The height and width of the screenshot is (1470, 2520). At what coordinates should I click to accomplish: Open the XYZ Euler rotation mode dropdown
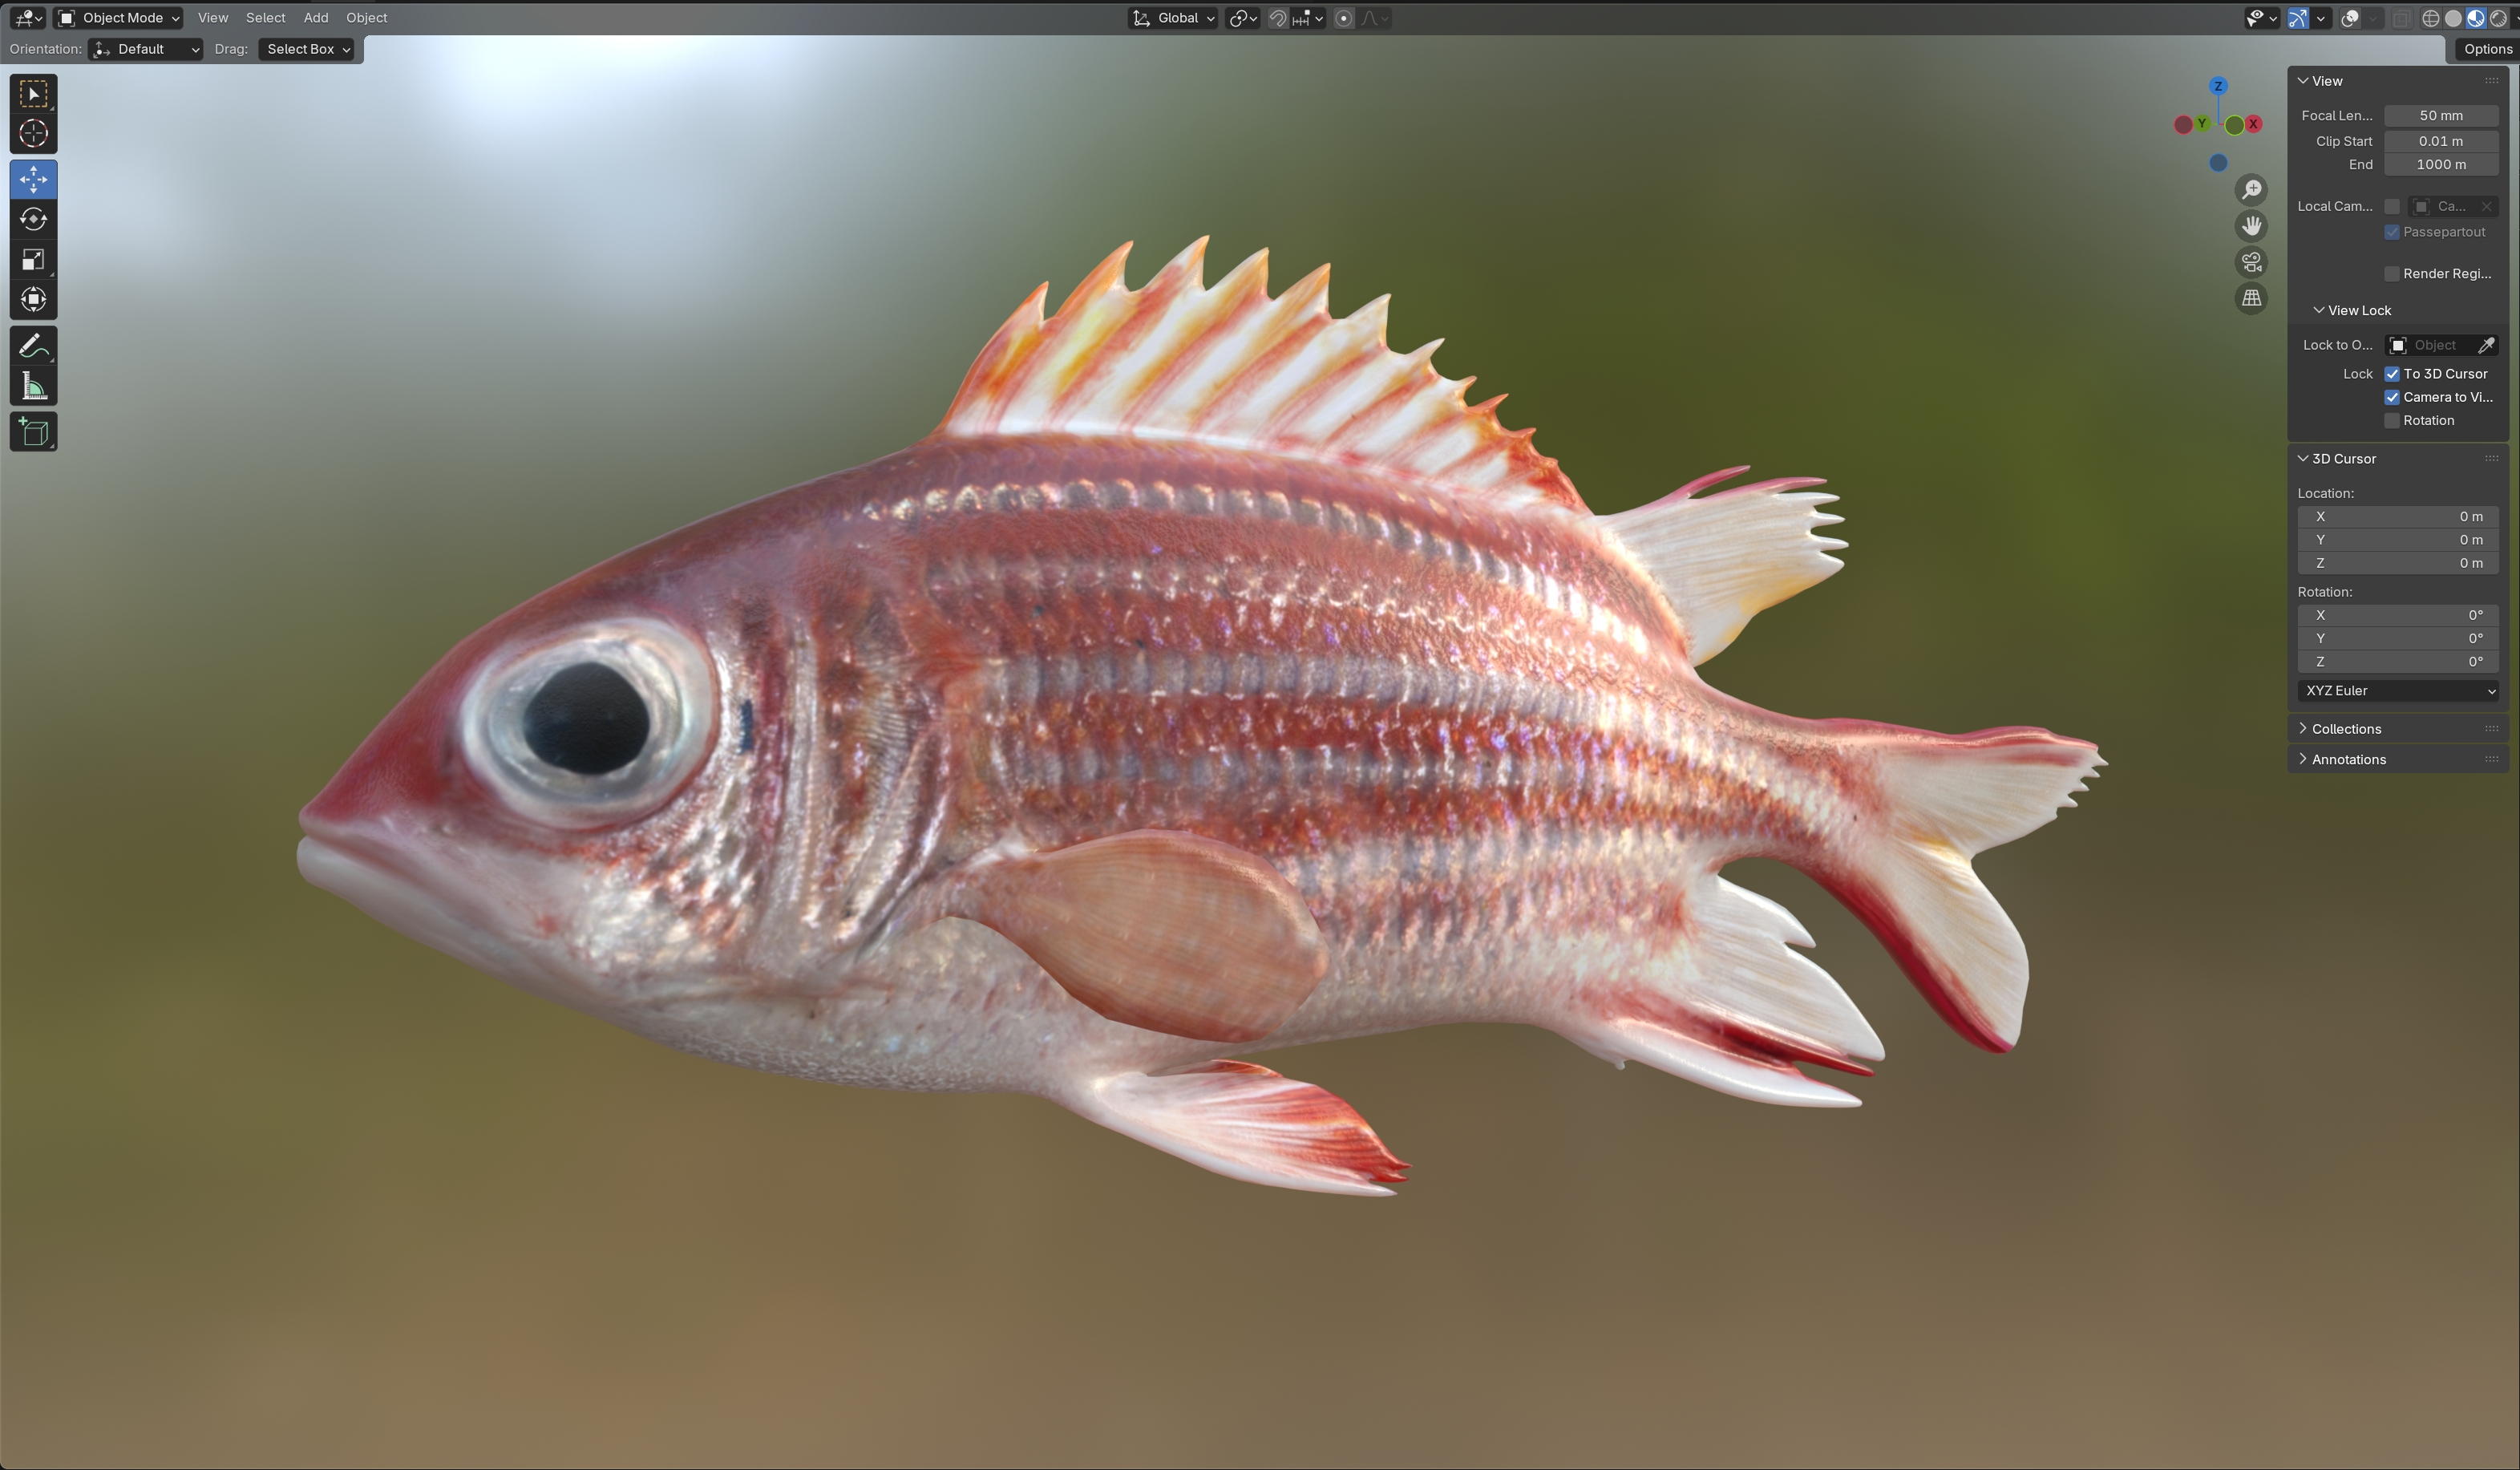pyautogui.click(x=2398, y=691)
